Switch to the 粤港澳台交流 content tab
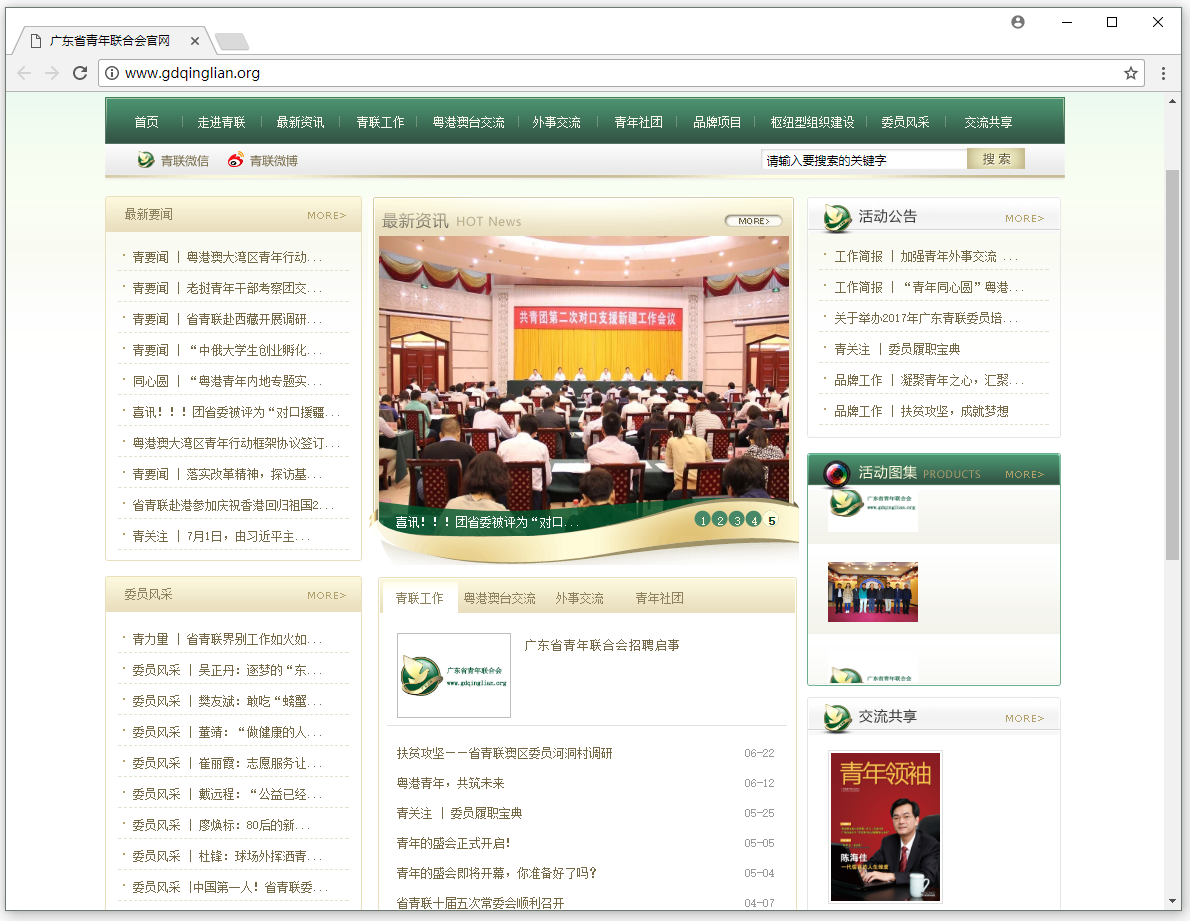The width and height of the screenshot is (1190, 921). coord(499,598)
